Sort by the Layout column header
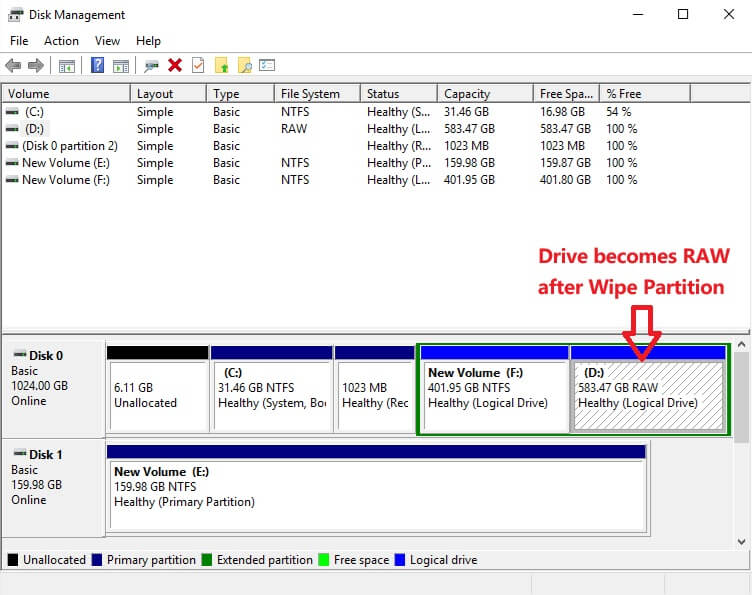Image resolution: width=752 pixels, height=595 pixels. tap(168, 93)
